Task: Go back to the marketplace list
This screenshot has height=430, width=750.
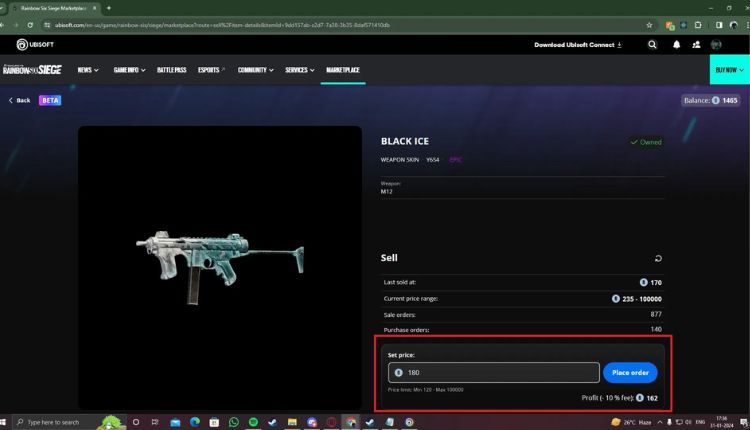Action: 19,100
